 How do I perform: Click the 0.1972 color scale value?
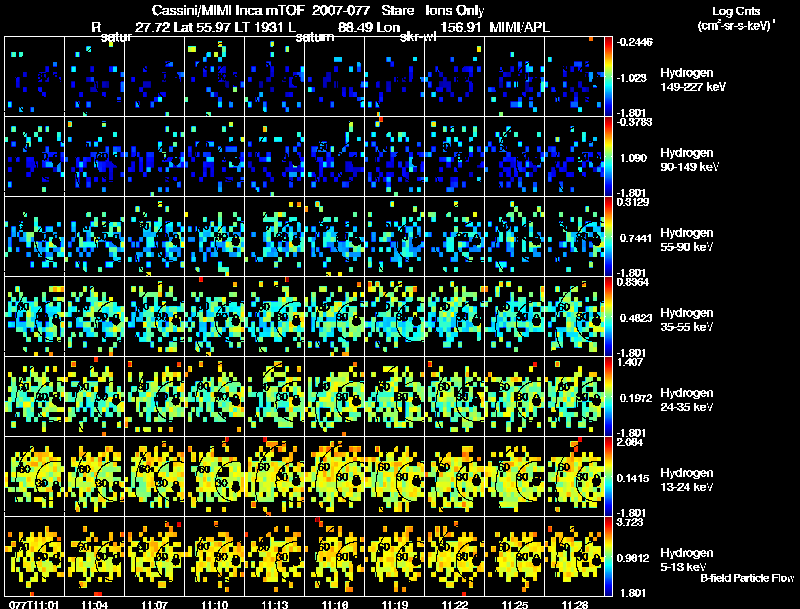pos(636,398)
